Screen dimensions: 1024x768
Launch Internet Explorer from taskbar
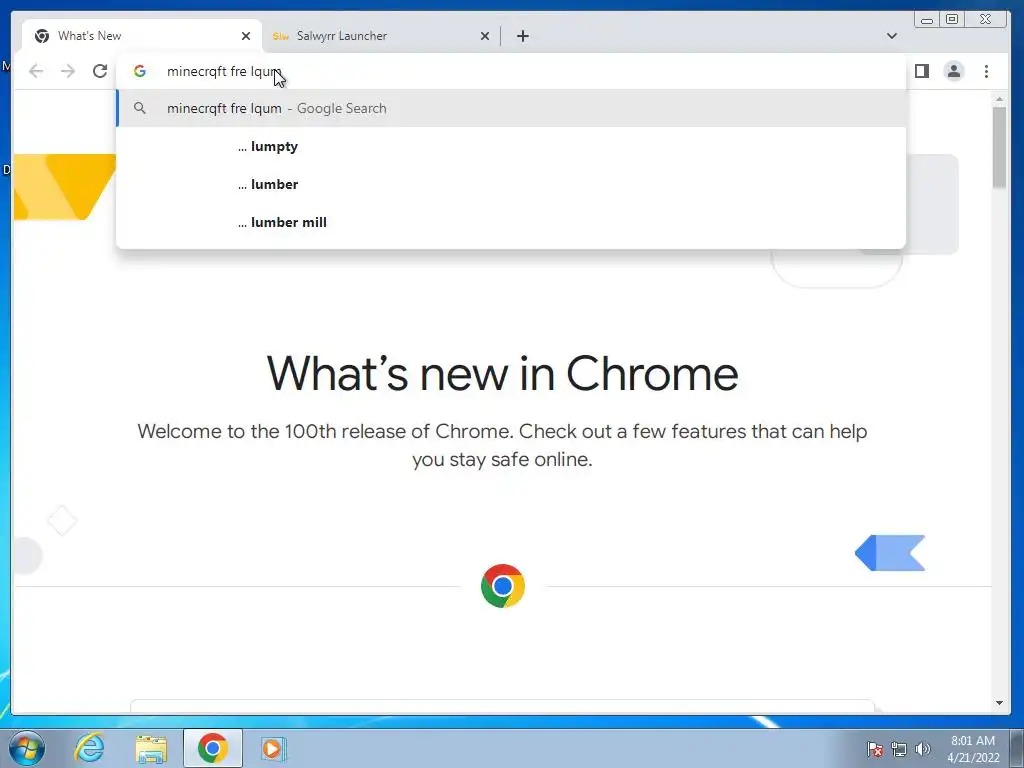[x=89, y=748]
